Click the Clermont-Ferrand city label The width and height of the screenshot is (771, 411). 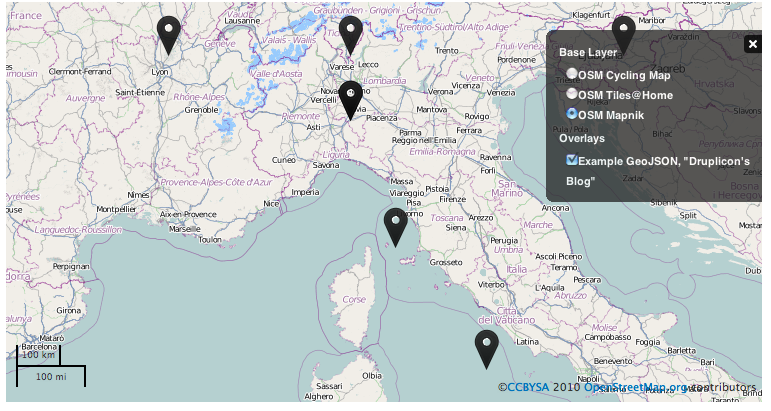click(80, 72)
